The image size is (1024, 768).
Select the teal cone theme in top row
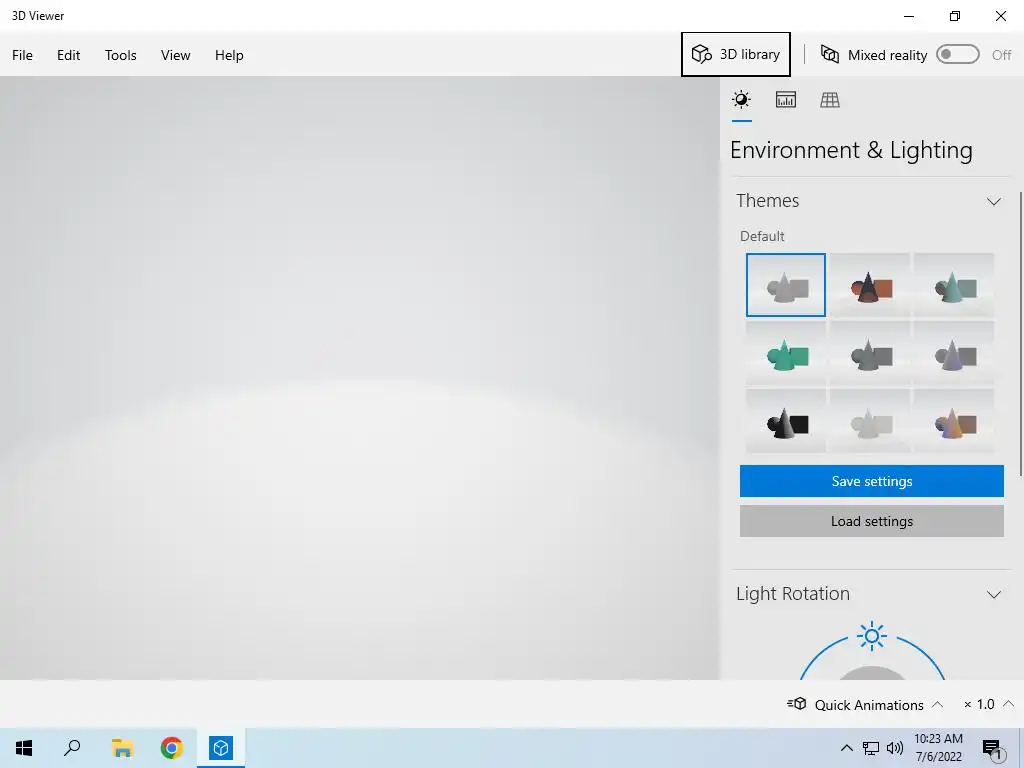pyautogui.click(x=954, y=285)
